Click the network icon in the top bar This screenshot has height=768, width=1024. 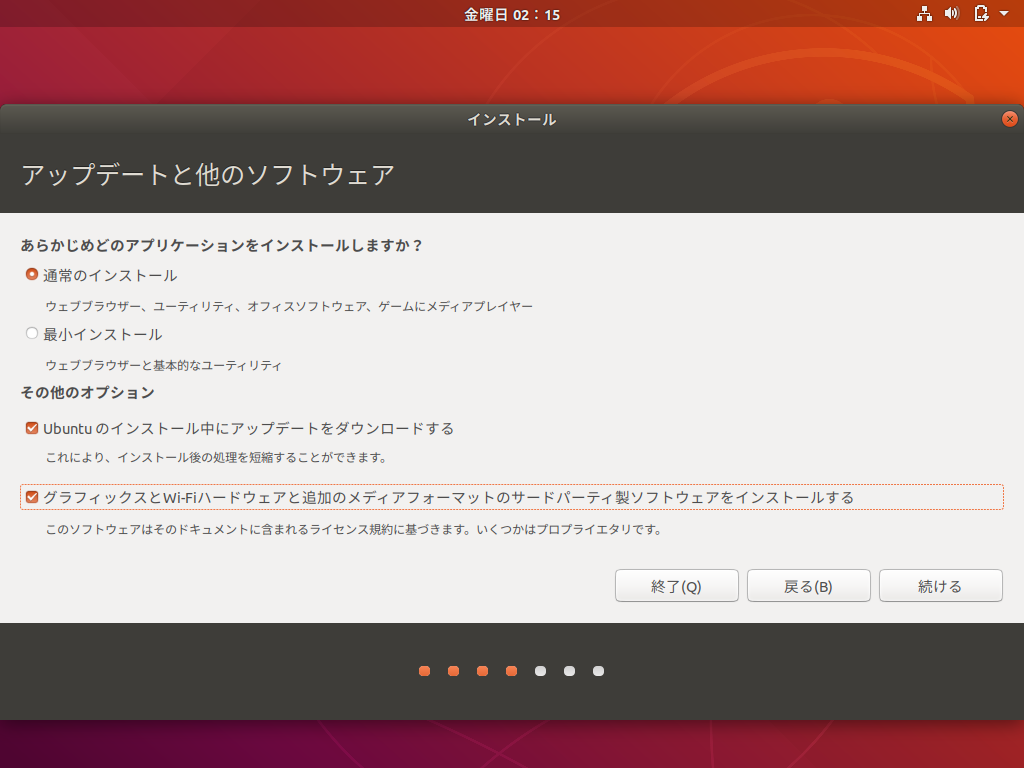click(x=925, y=14)
